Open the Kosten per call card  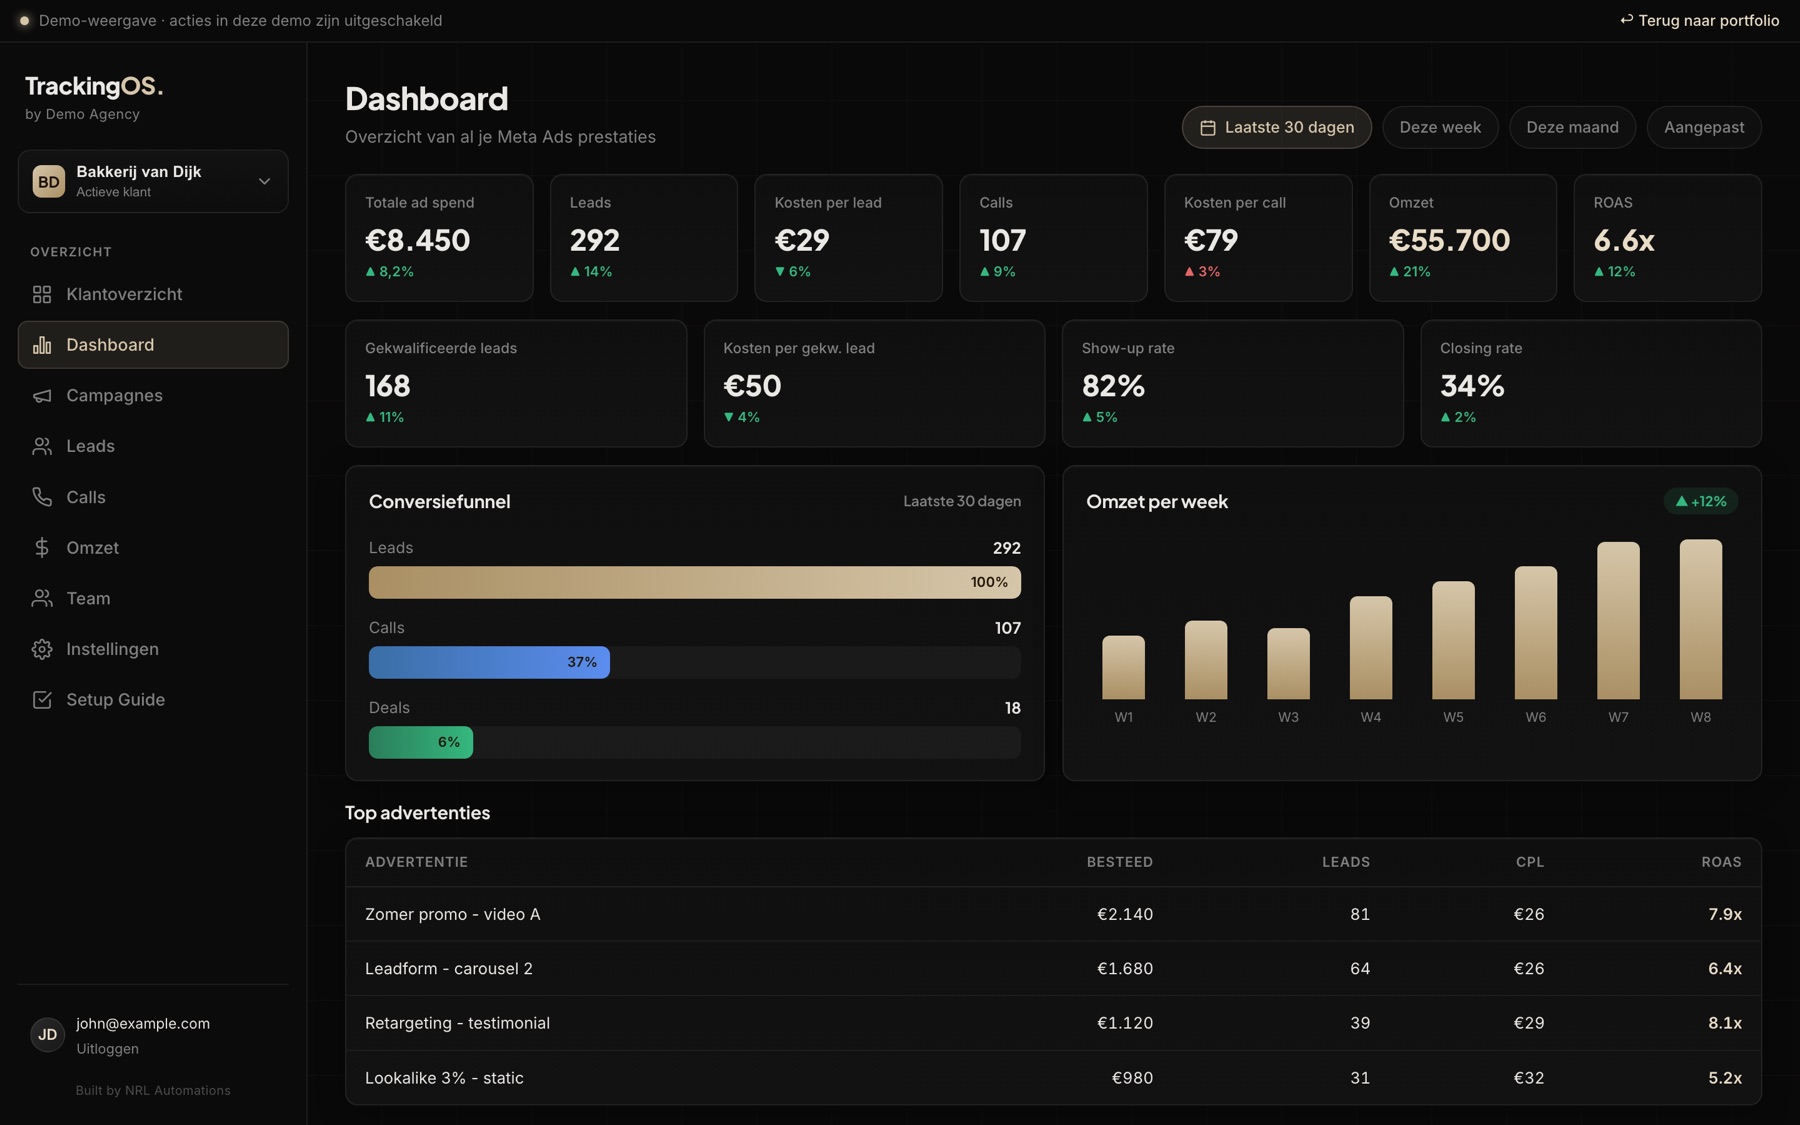pyautogui.click(x=1258, y=238)
